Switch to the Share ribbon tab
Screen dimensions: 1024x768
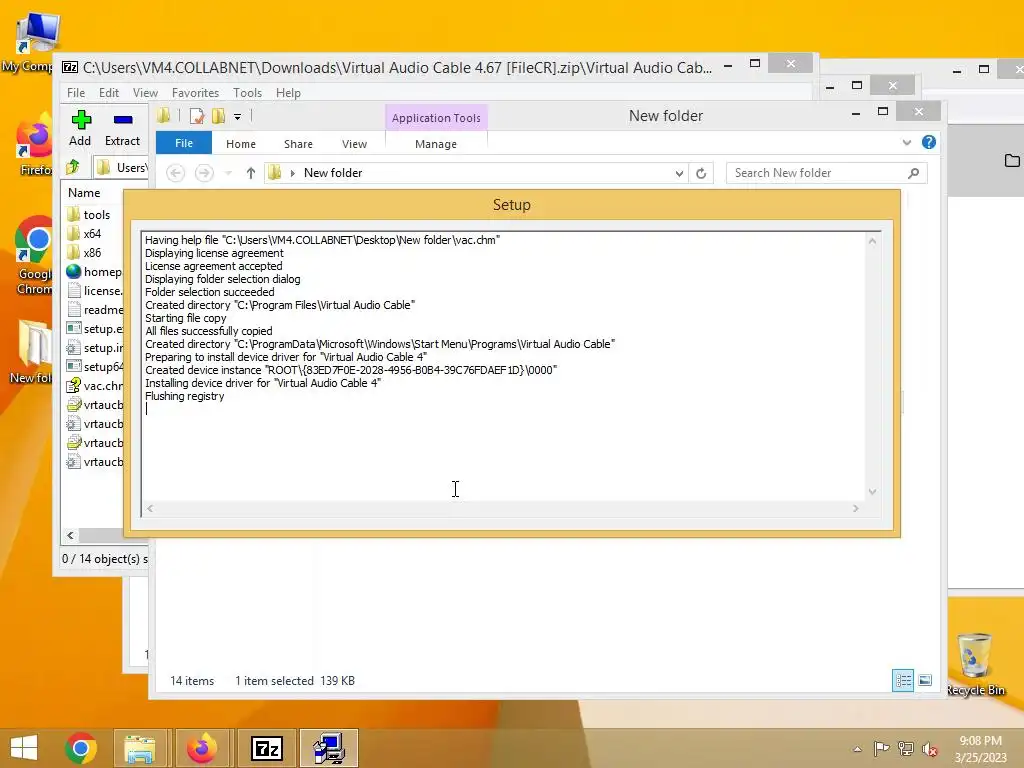point(298,144)
